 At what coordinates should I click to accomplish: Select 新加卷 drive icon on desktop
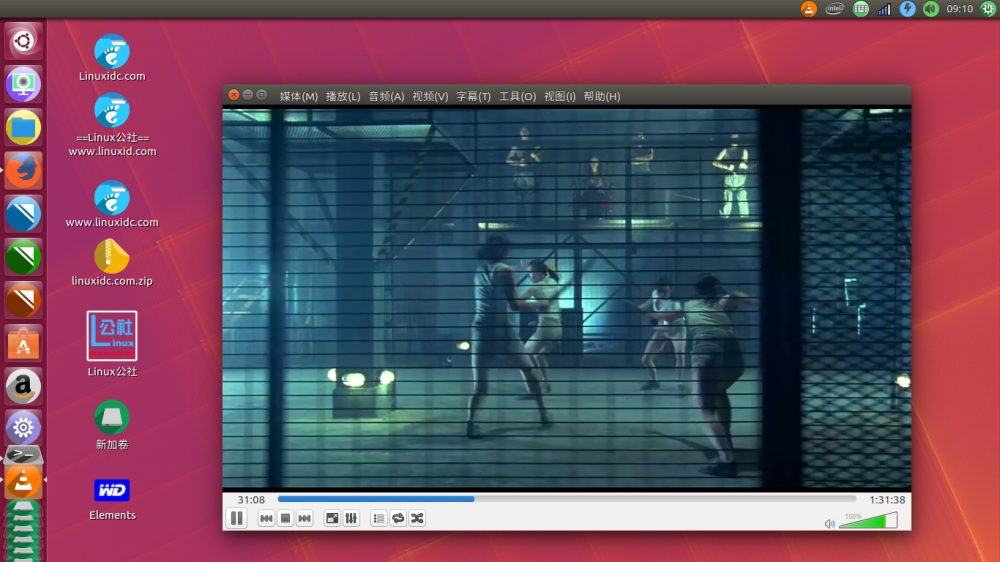click(x=112, y=425)
